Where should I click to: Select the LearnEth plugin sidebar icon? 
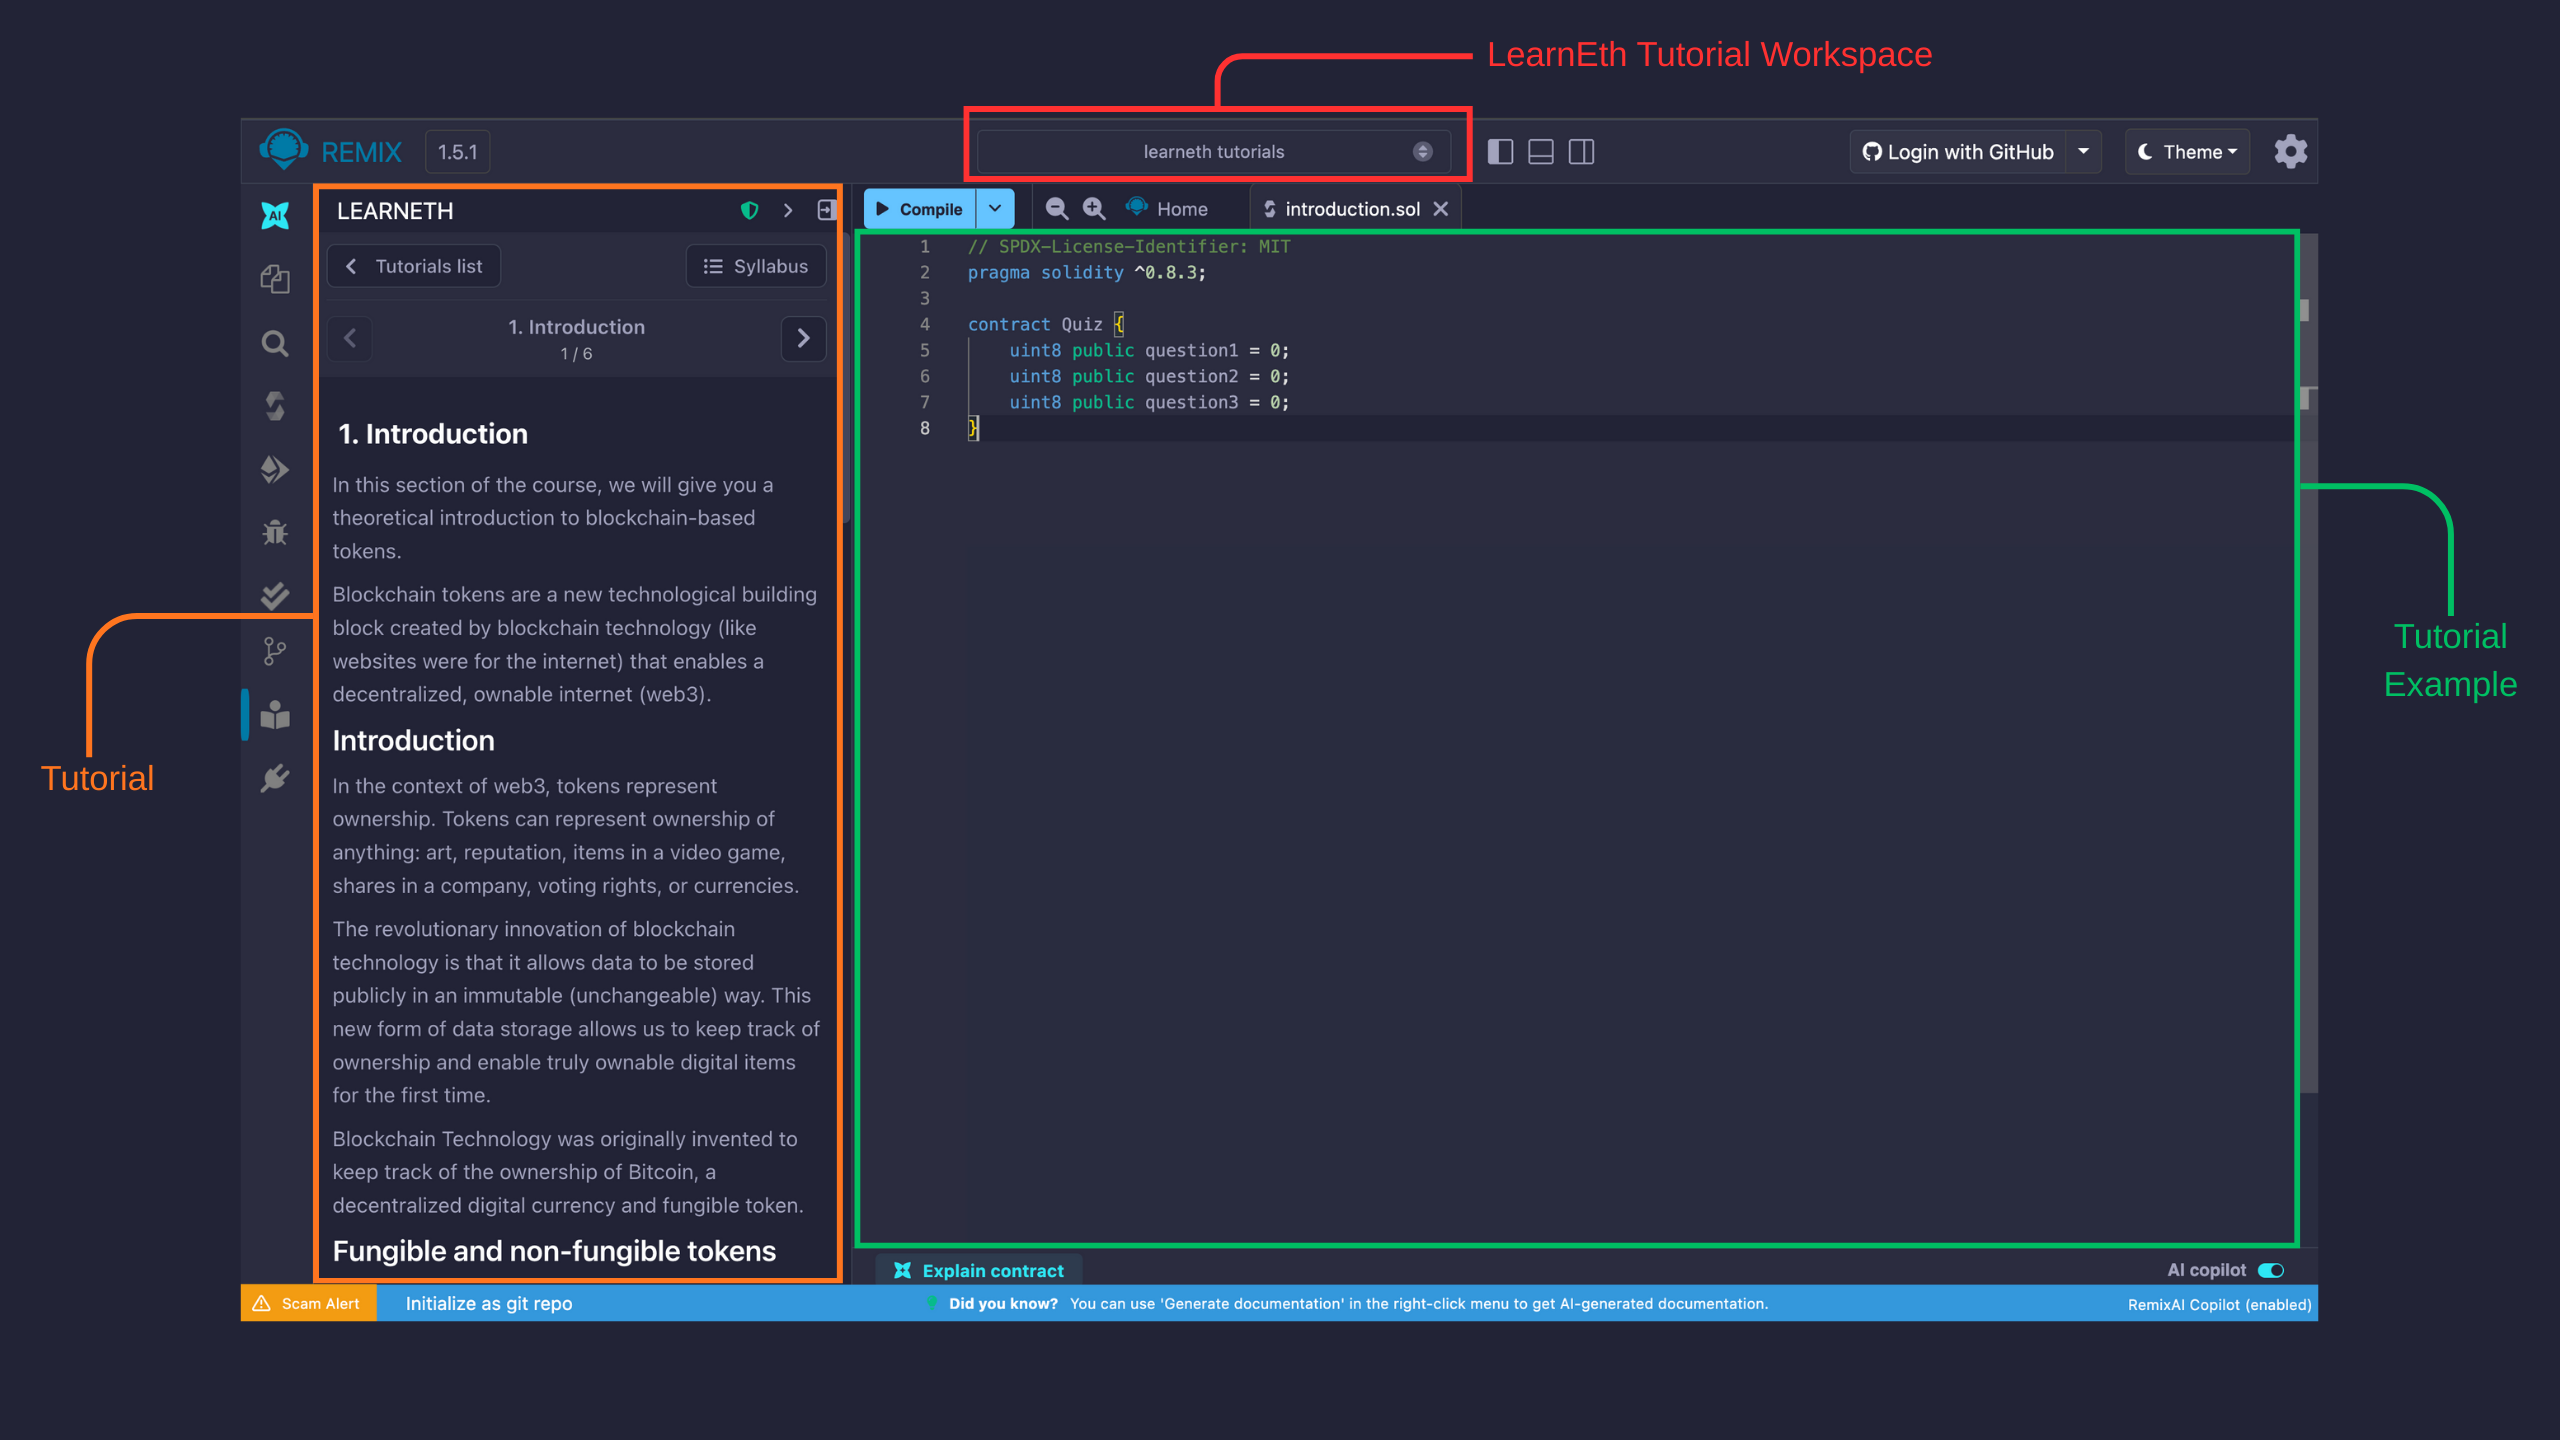tap(275, 715)
